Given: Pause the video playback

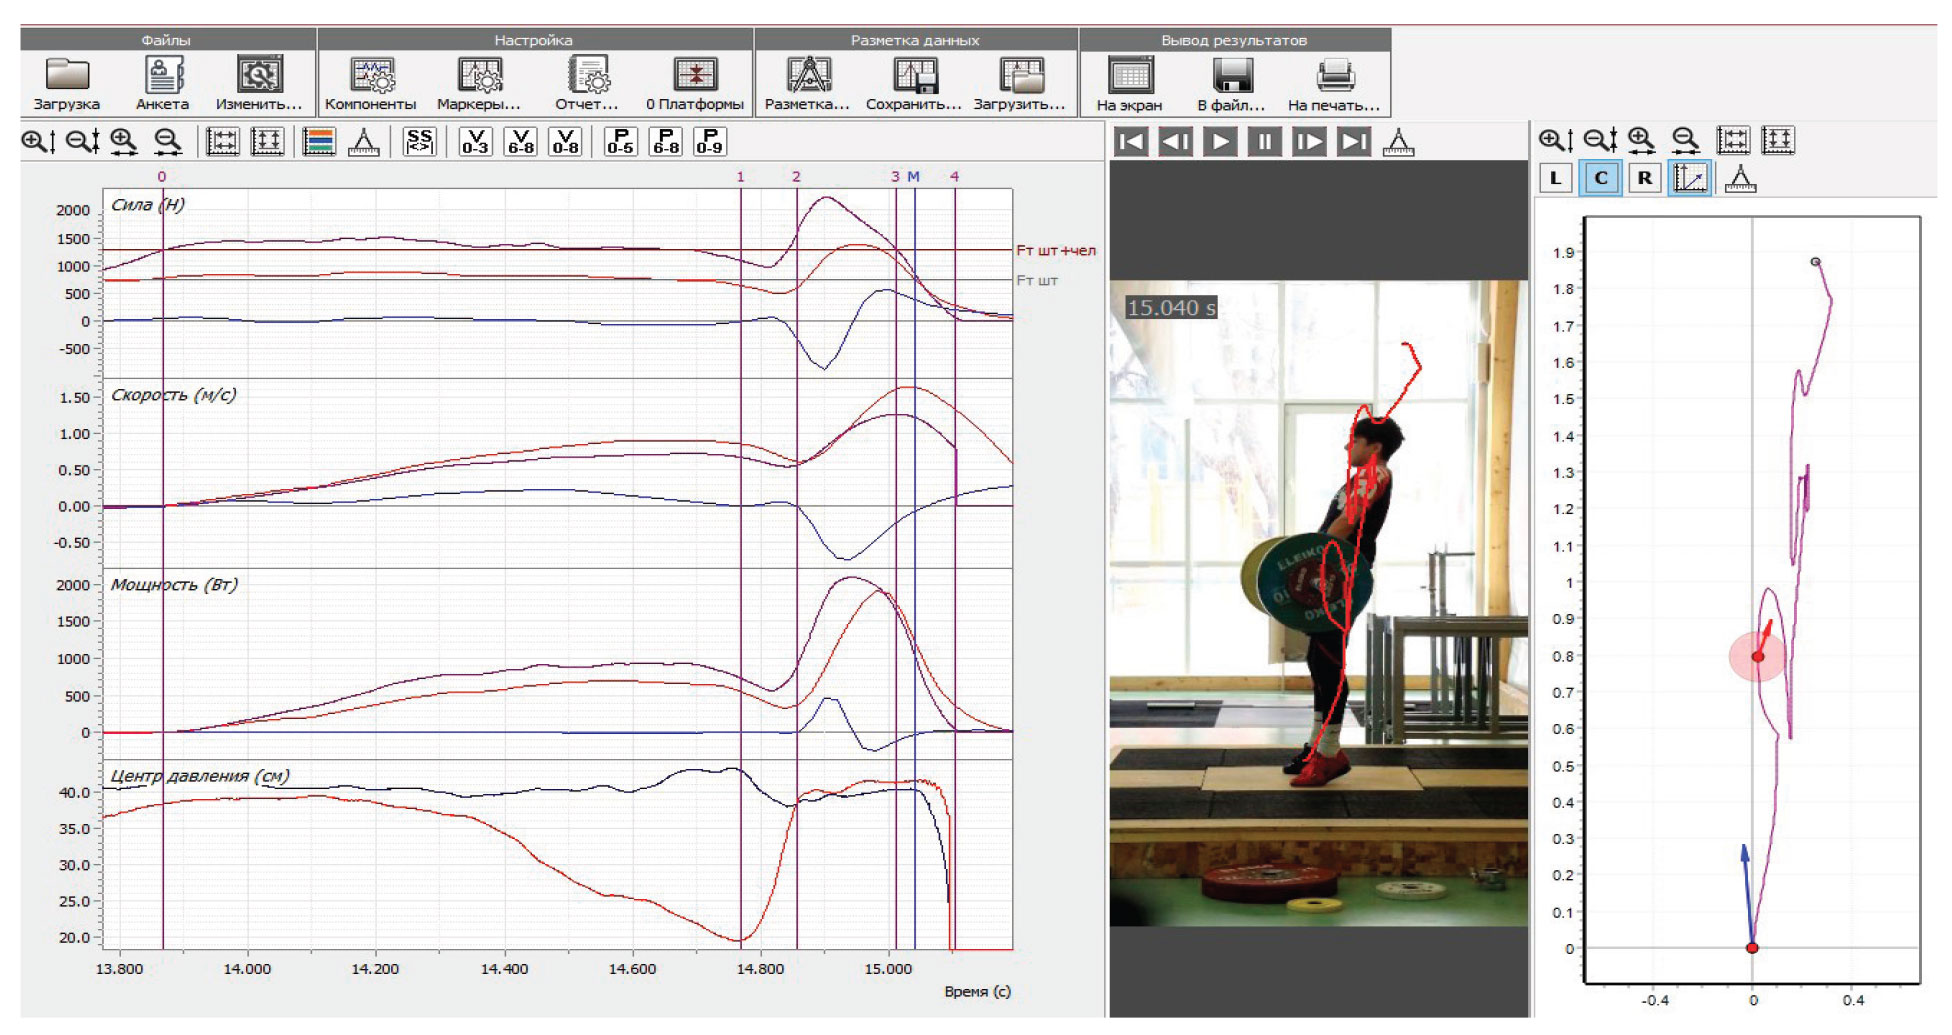Looking at the screenshot, I should point(1264,142).
